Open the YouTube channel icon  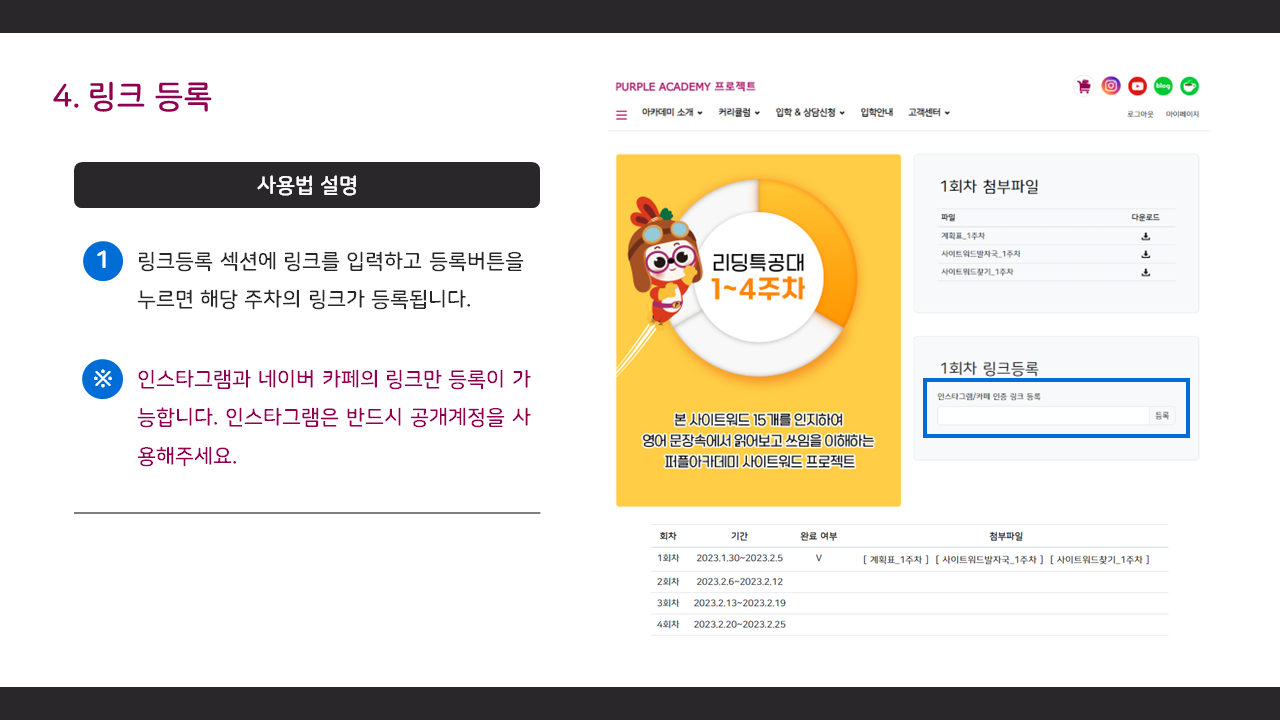(x=1137, y=86)
